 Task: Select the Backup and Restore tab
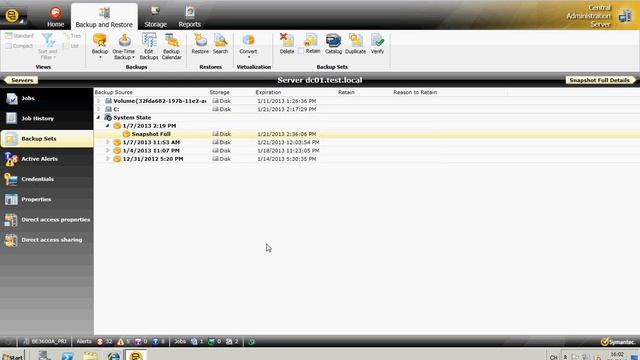104,17
